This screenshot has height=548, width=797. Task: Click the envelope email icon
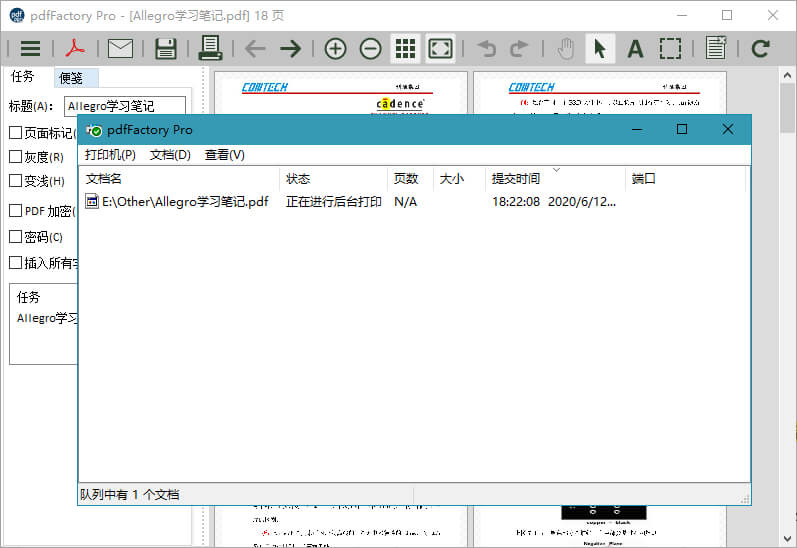(120, 49)
